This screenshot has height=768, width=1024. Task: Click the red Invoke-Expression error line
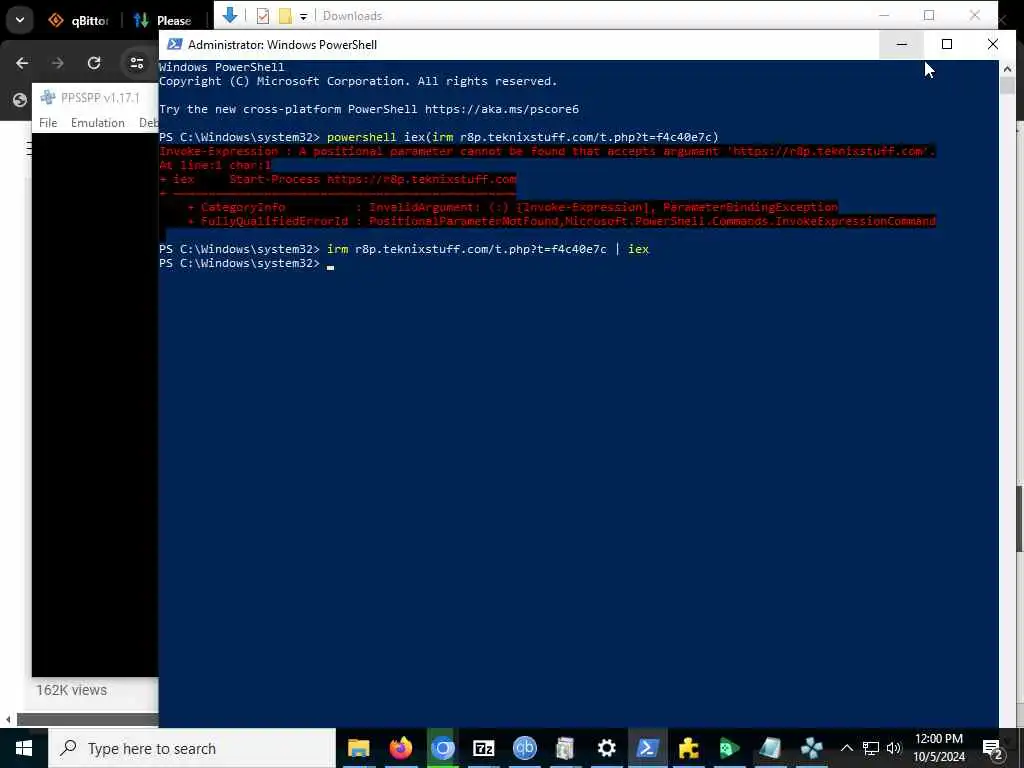(547, 152)
